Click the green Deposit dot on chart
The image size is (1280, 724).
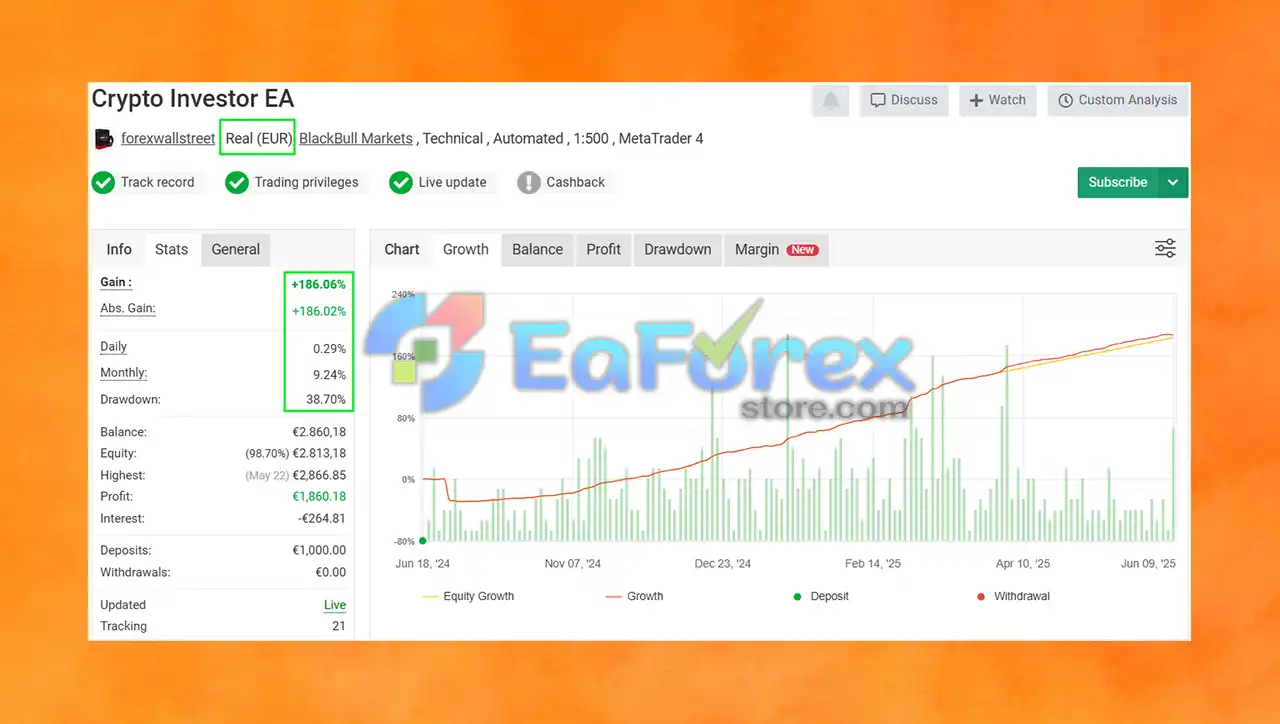click(x=423, y=541)
